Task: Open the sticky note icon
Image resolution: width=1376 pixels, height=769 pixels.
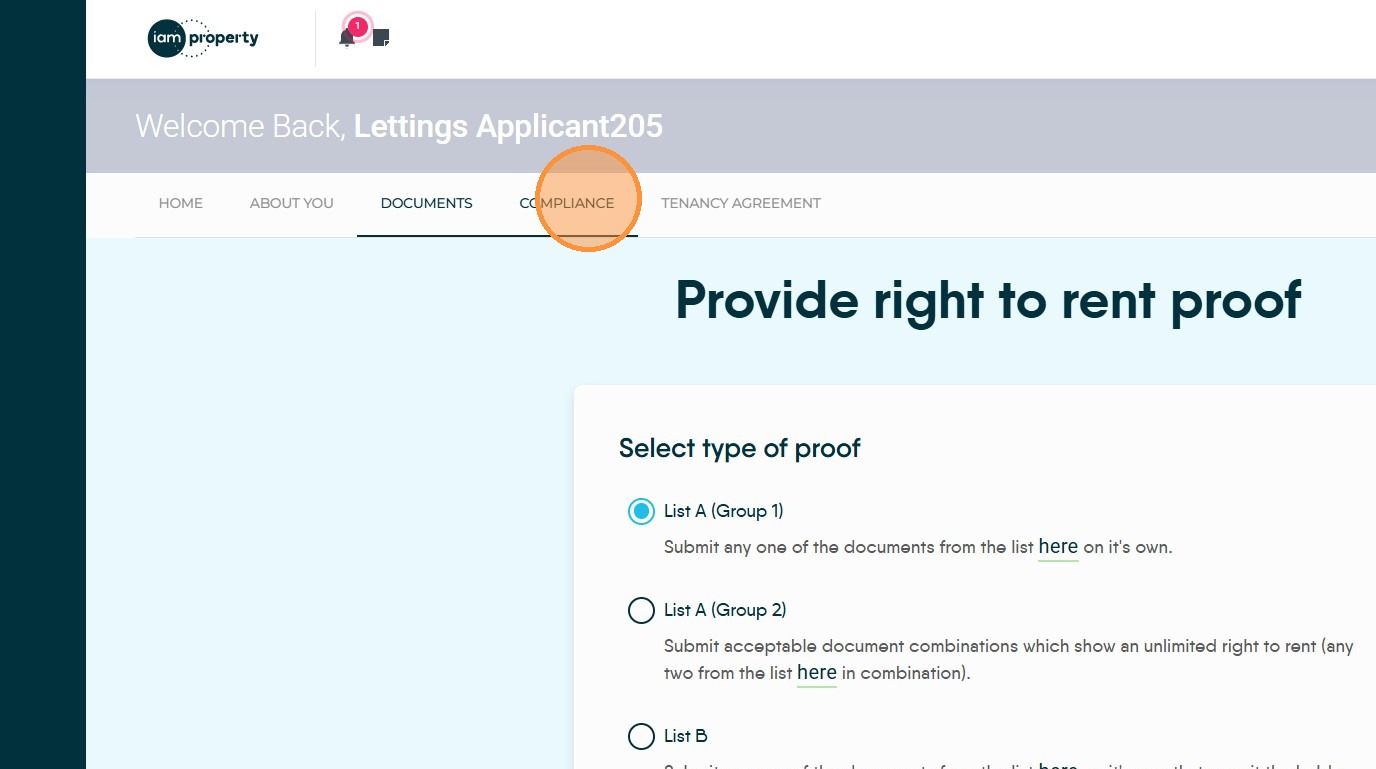Action: (380, 38)
